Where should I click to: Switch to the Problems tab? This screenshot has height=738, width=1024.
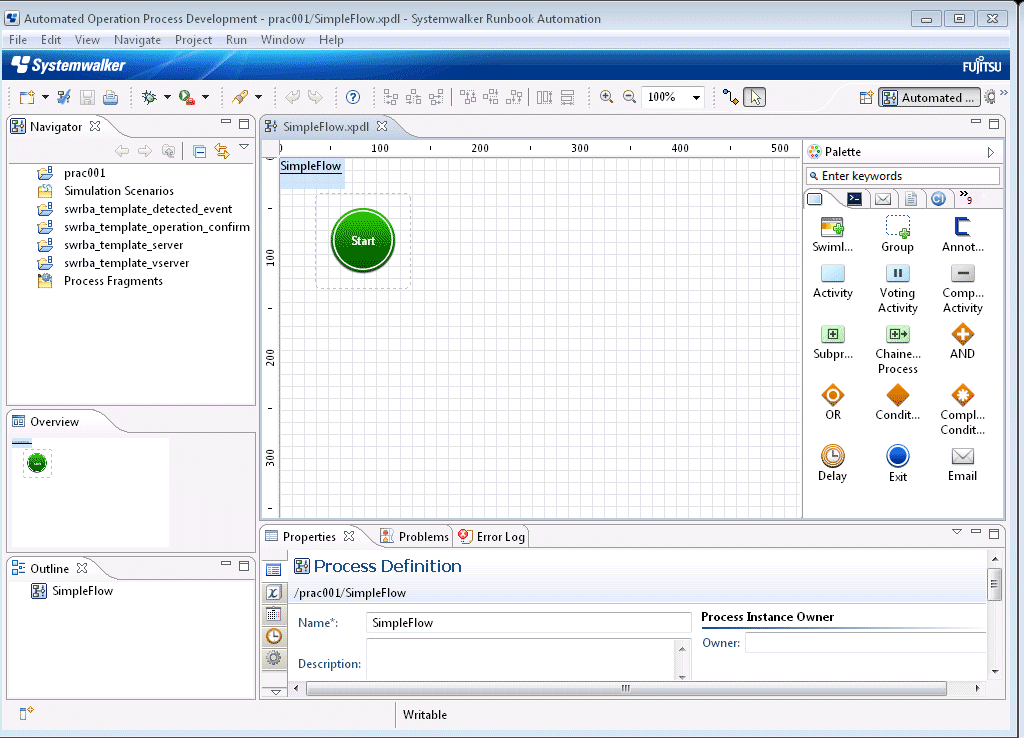pos(414,536)
